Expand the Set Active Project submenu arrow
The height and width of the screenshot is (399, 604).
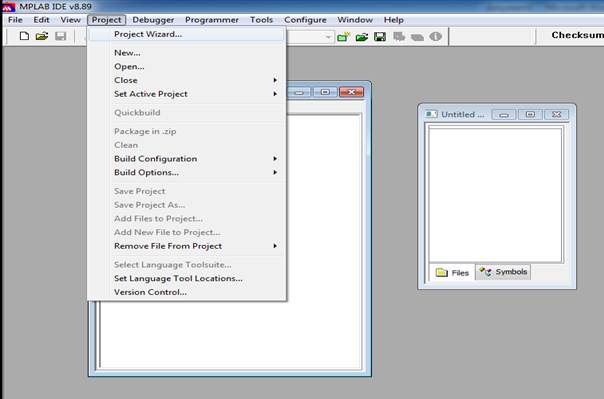275,94
